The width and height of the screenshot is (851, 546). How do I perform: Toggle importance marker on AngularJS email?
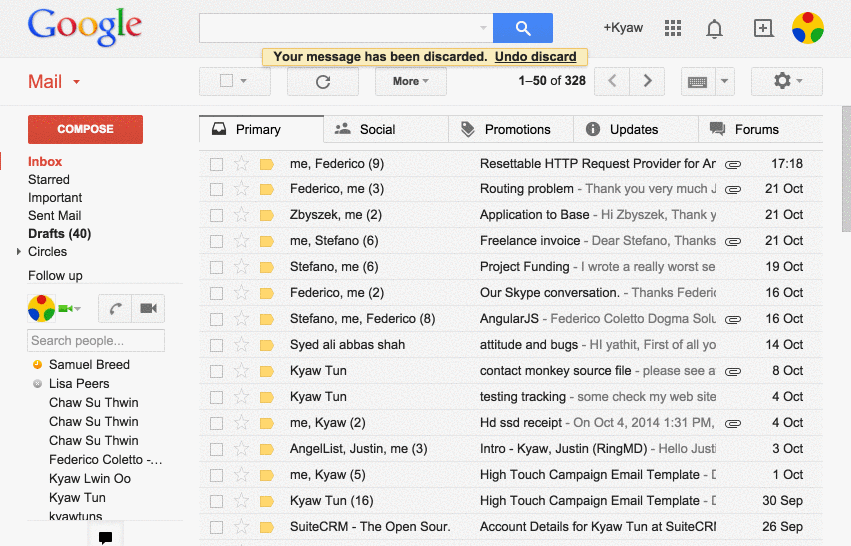(x=266, y=319)
